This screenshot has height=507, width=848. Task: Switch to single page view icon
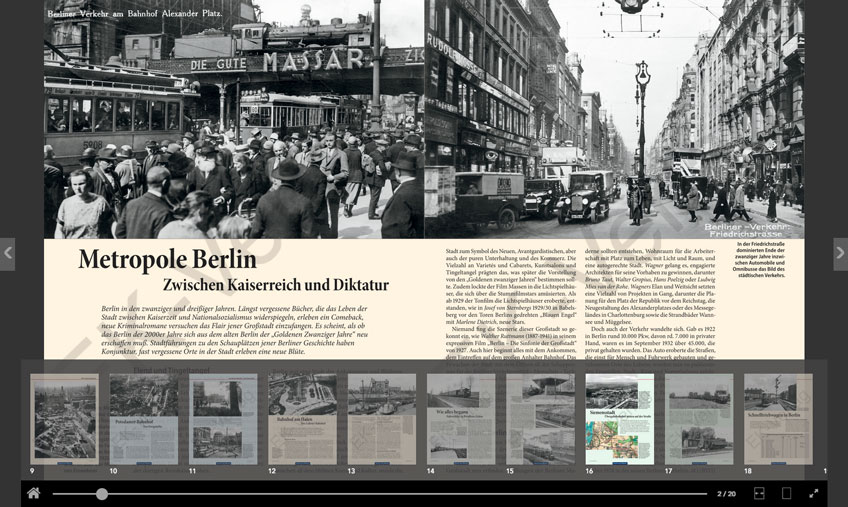[x=786, y=493]
